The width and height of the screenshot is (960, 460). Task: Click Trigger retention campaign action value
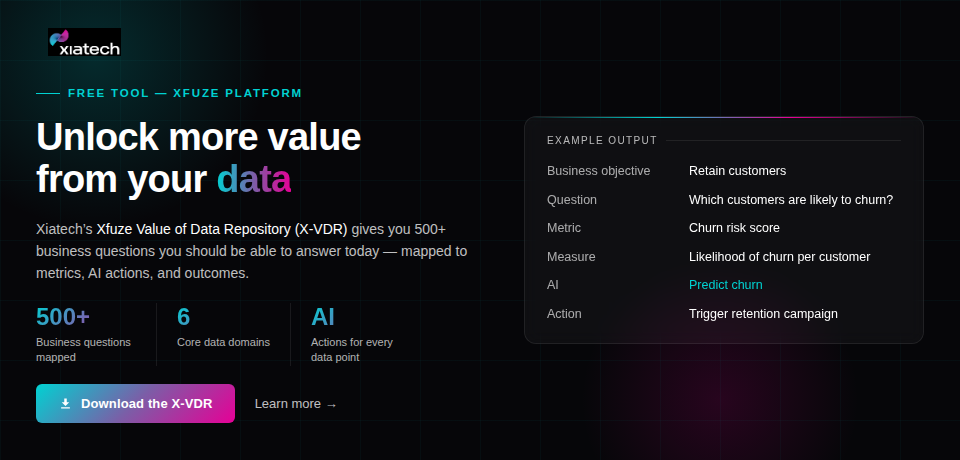coord(763,314)
